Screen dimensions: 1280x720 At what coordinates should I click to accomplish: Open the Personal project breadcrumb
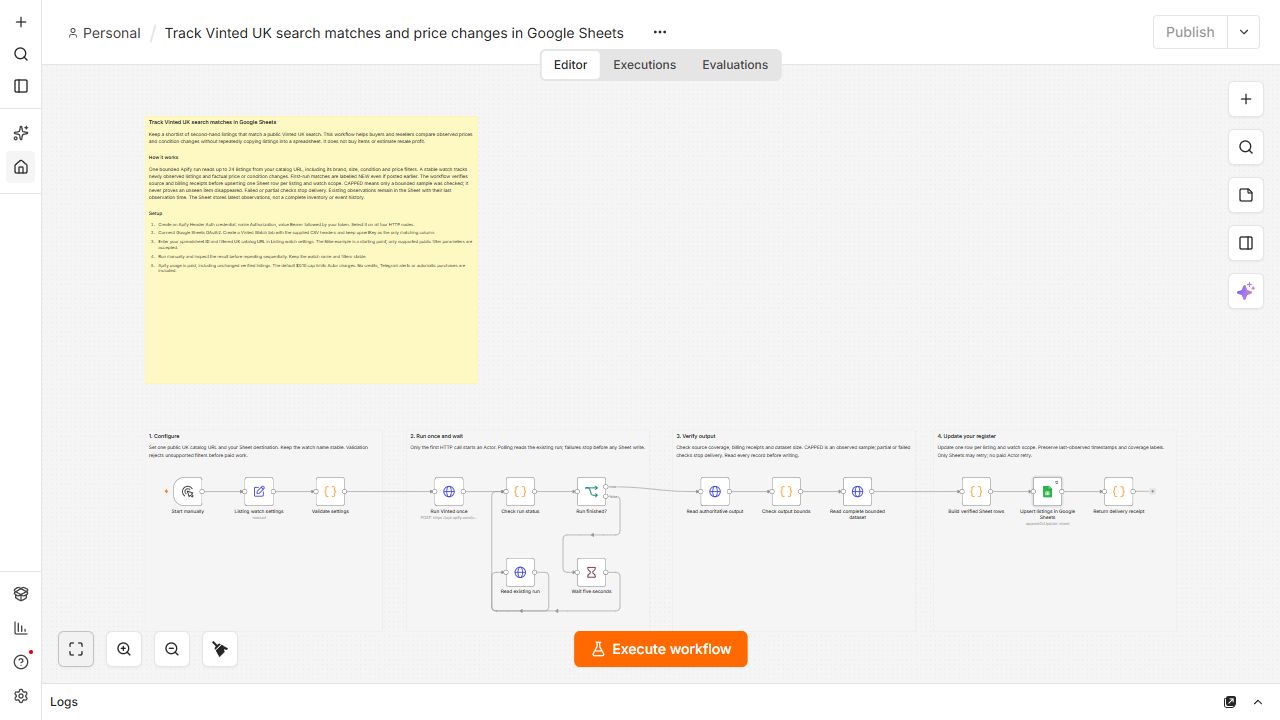pyautogui.click(x=104, y=33)
